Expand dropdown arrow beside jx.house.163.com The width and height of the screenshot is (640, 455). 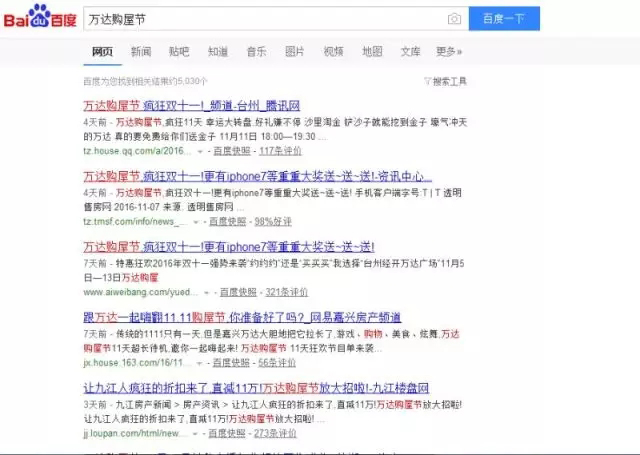pyautogui.click(x=199, y=363)
